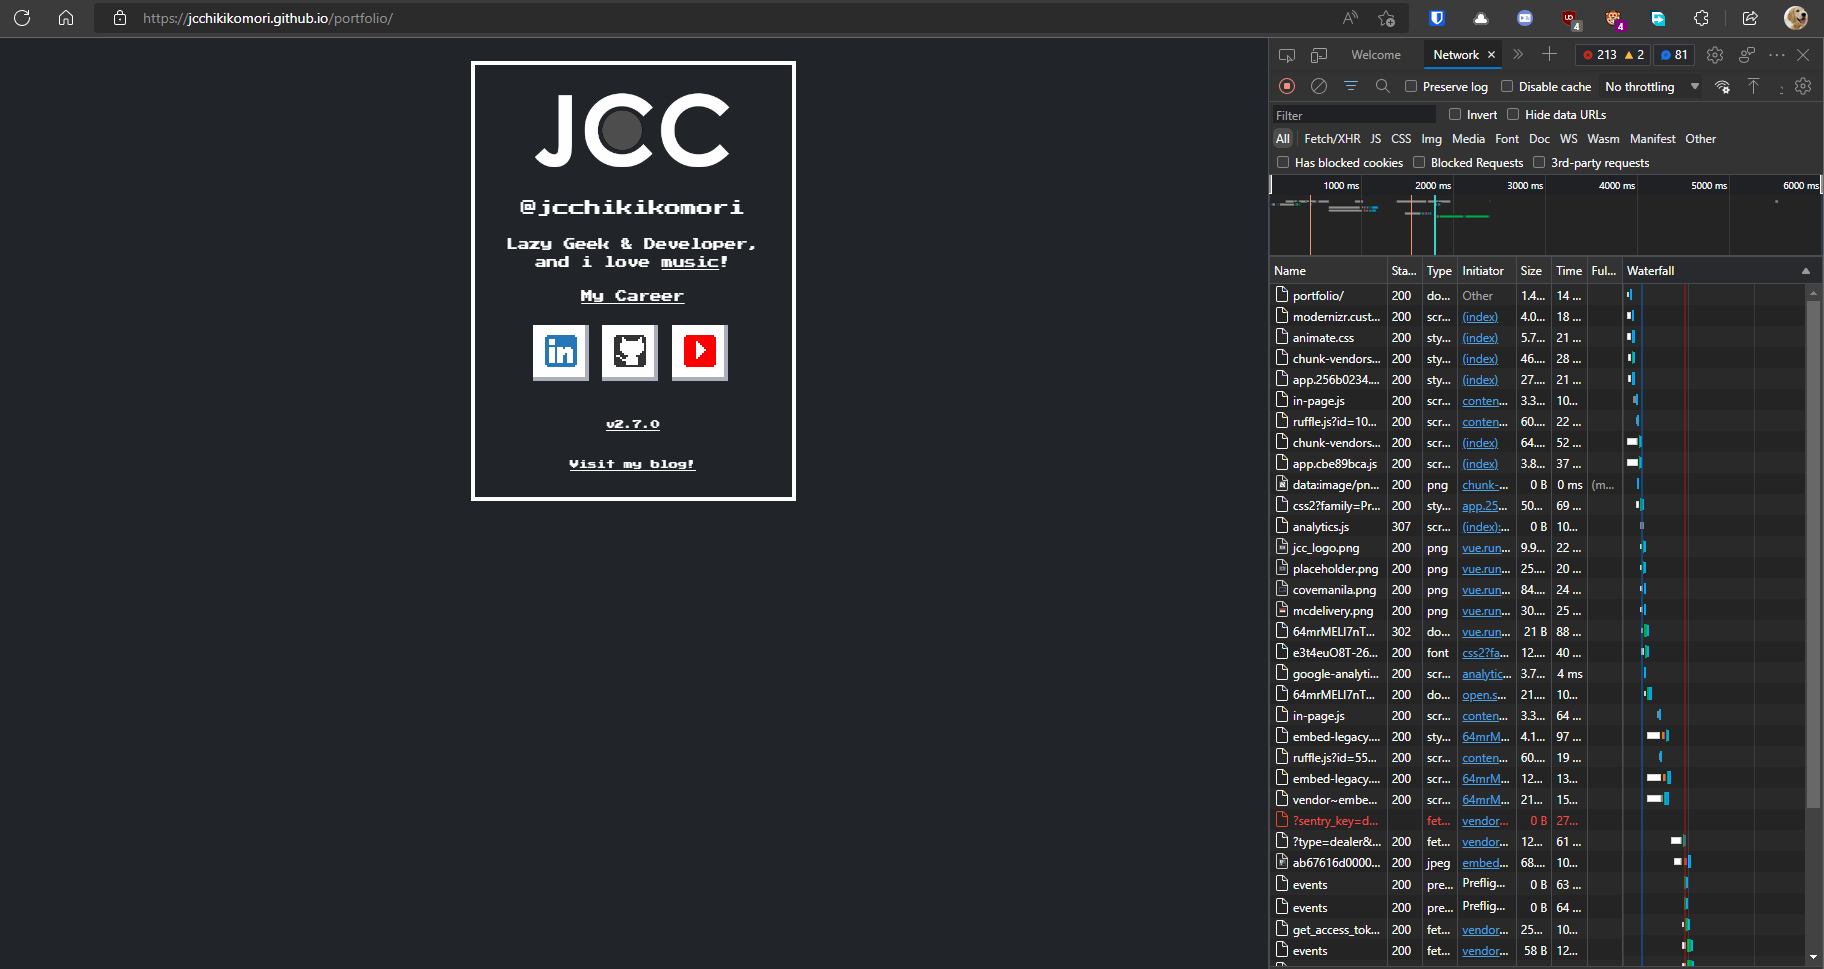Click inside the network Filter field
The image size is (1824, 969).
point(1350,114)
